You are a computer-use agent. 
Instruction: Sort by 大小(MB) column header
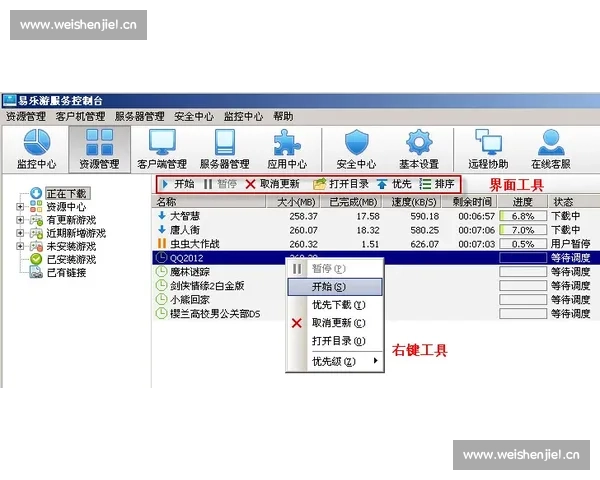[x=293, y=202]
